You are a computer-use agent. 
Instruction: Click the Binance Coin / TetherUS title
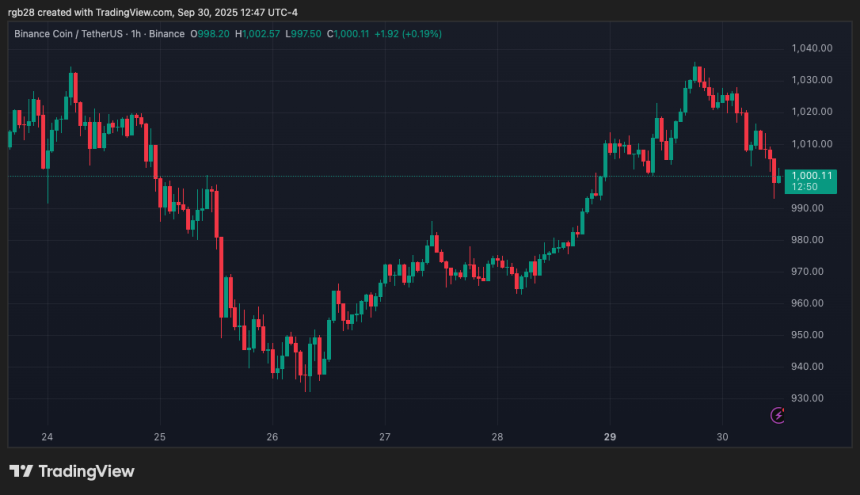(71, 34)
